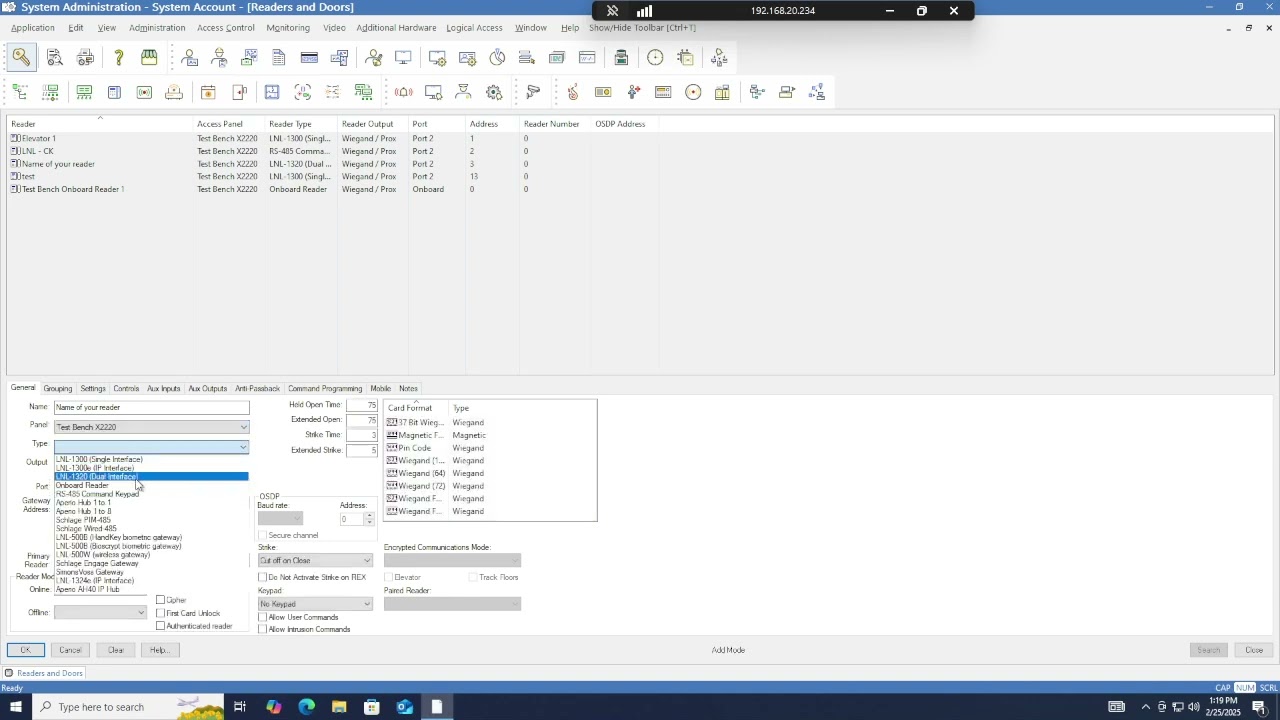Click the key/login icon in the toolbar
The width and height of the screenshot is (1280, 720).
pyautogui.click(x=22, y=58)
